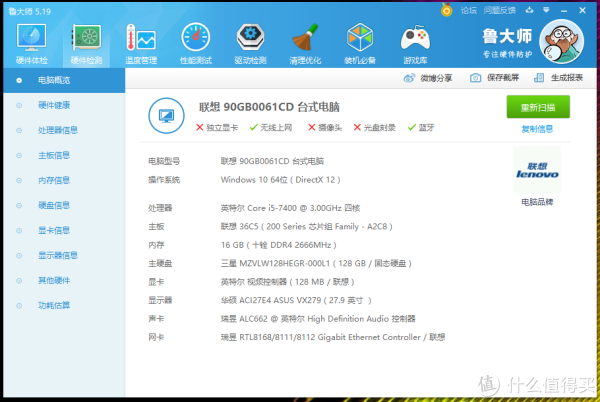Viewport: 600px width, 402px height.
Task: Click the Lenovo brand logo
Action: [x=537, y=170]
